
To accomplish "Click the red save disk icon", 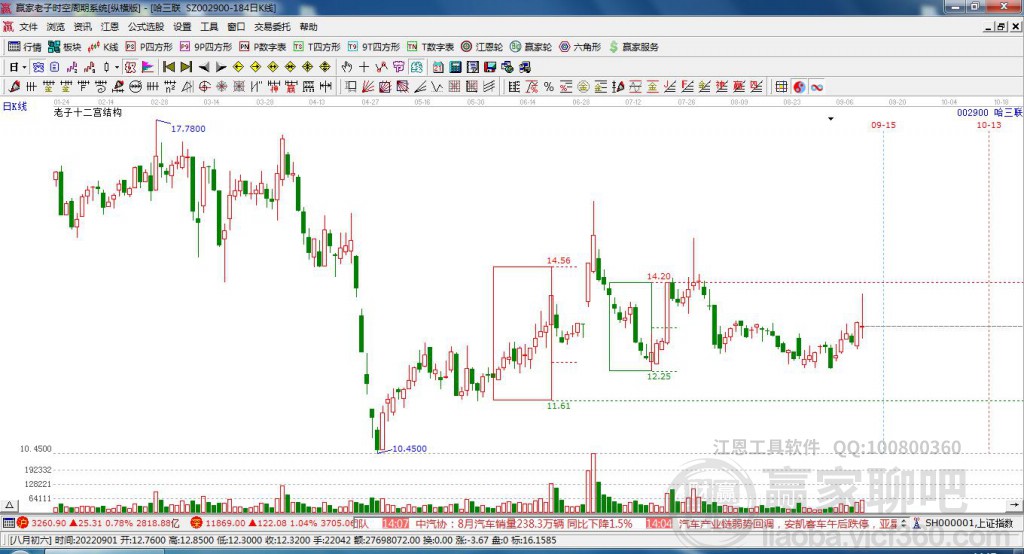I will (490, 67).
